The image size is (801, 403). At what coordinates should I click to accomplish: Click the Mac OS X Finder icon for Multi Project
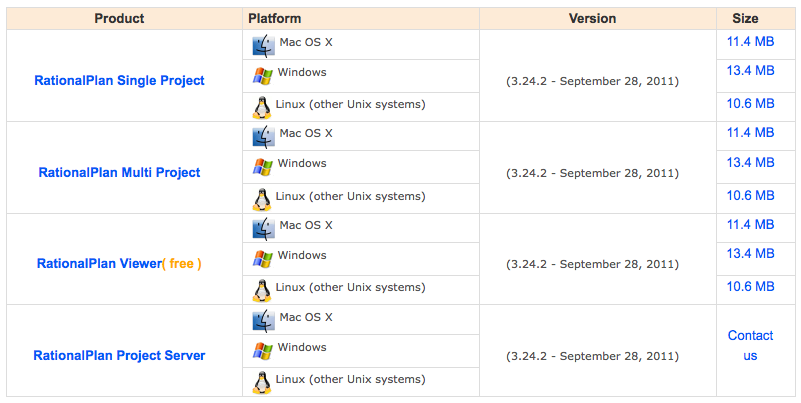[264, 137]
